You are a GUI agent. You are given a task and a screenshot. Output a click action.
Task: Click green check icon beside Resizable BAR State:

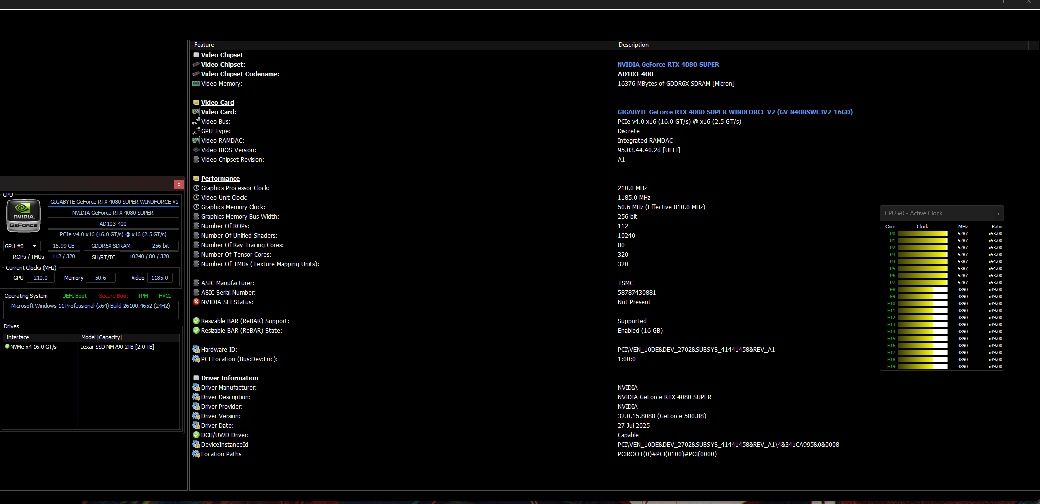tap(196, 330)
